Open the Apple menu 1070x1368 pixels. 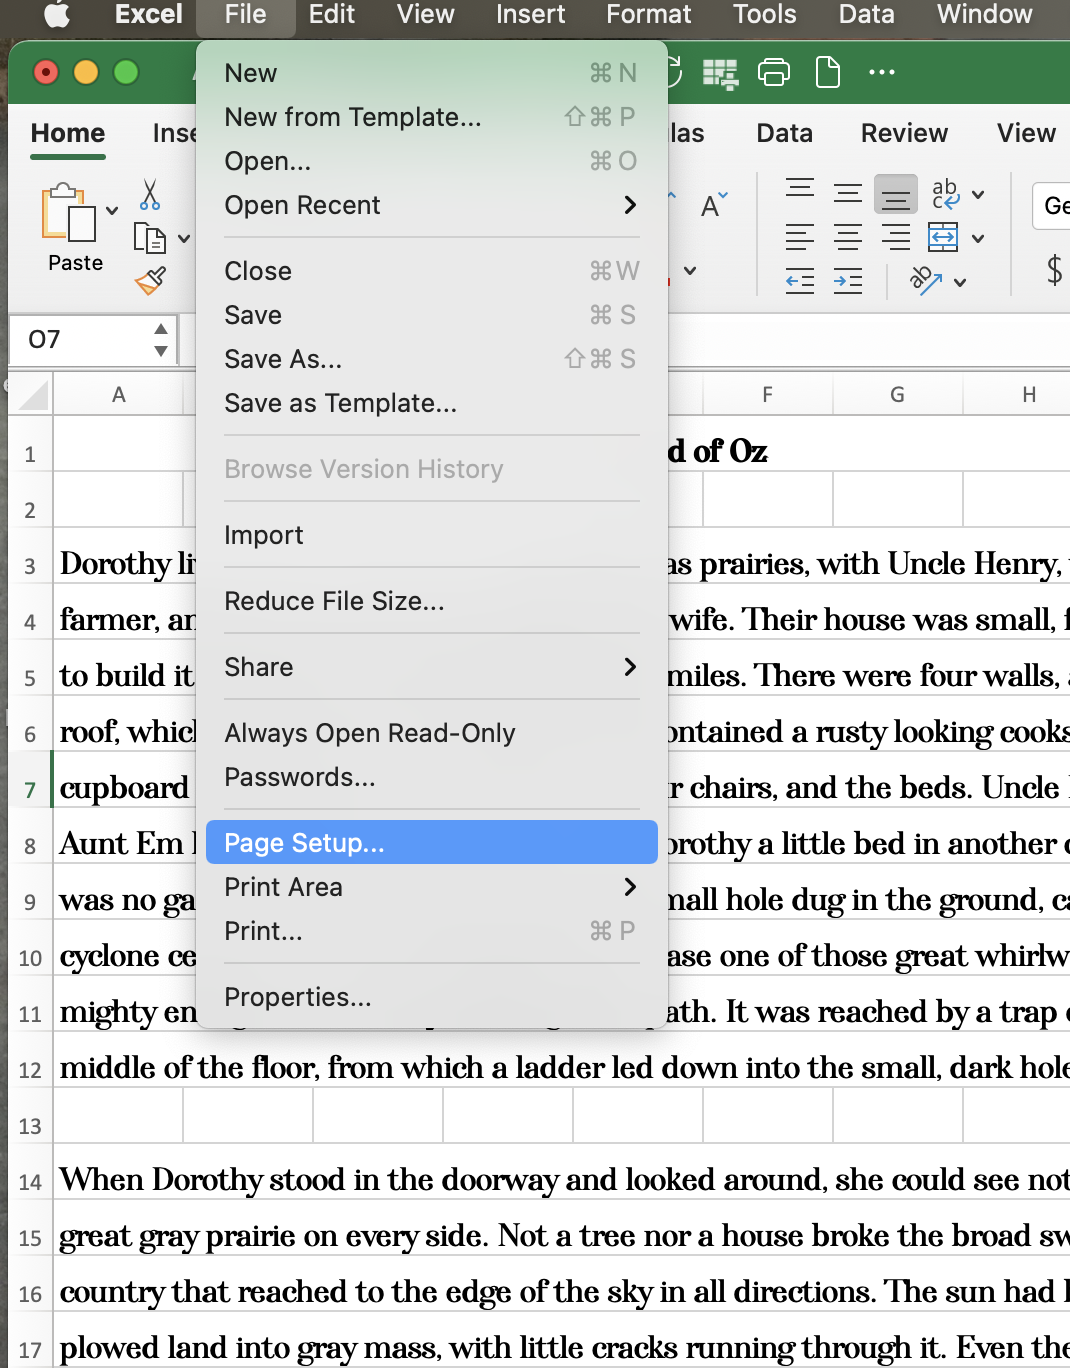58,14
